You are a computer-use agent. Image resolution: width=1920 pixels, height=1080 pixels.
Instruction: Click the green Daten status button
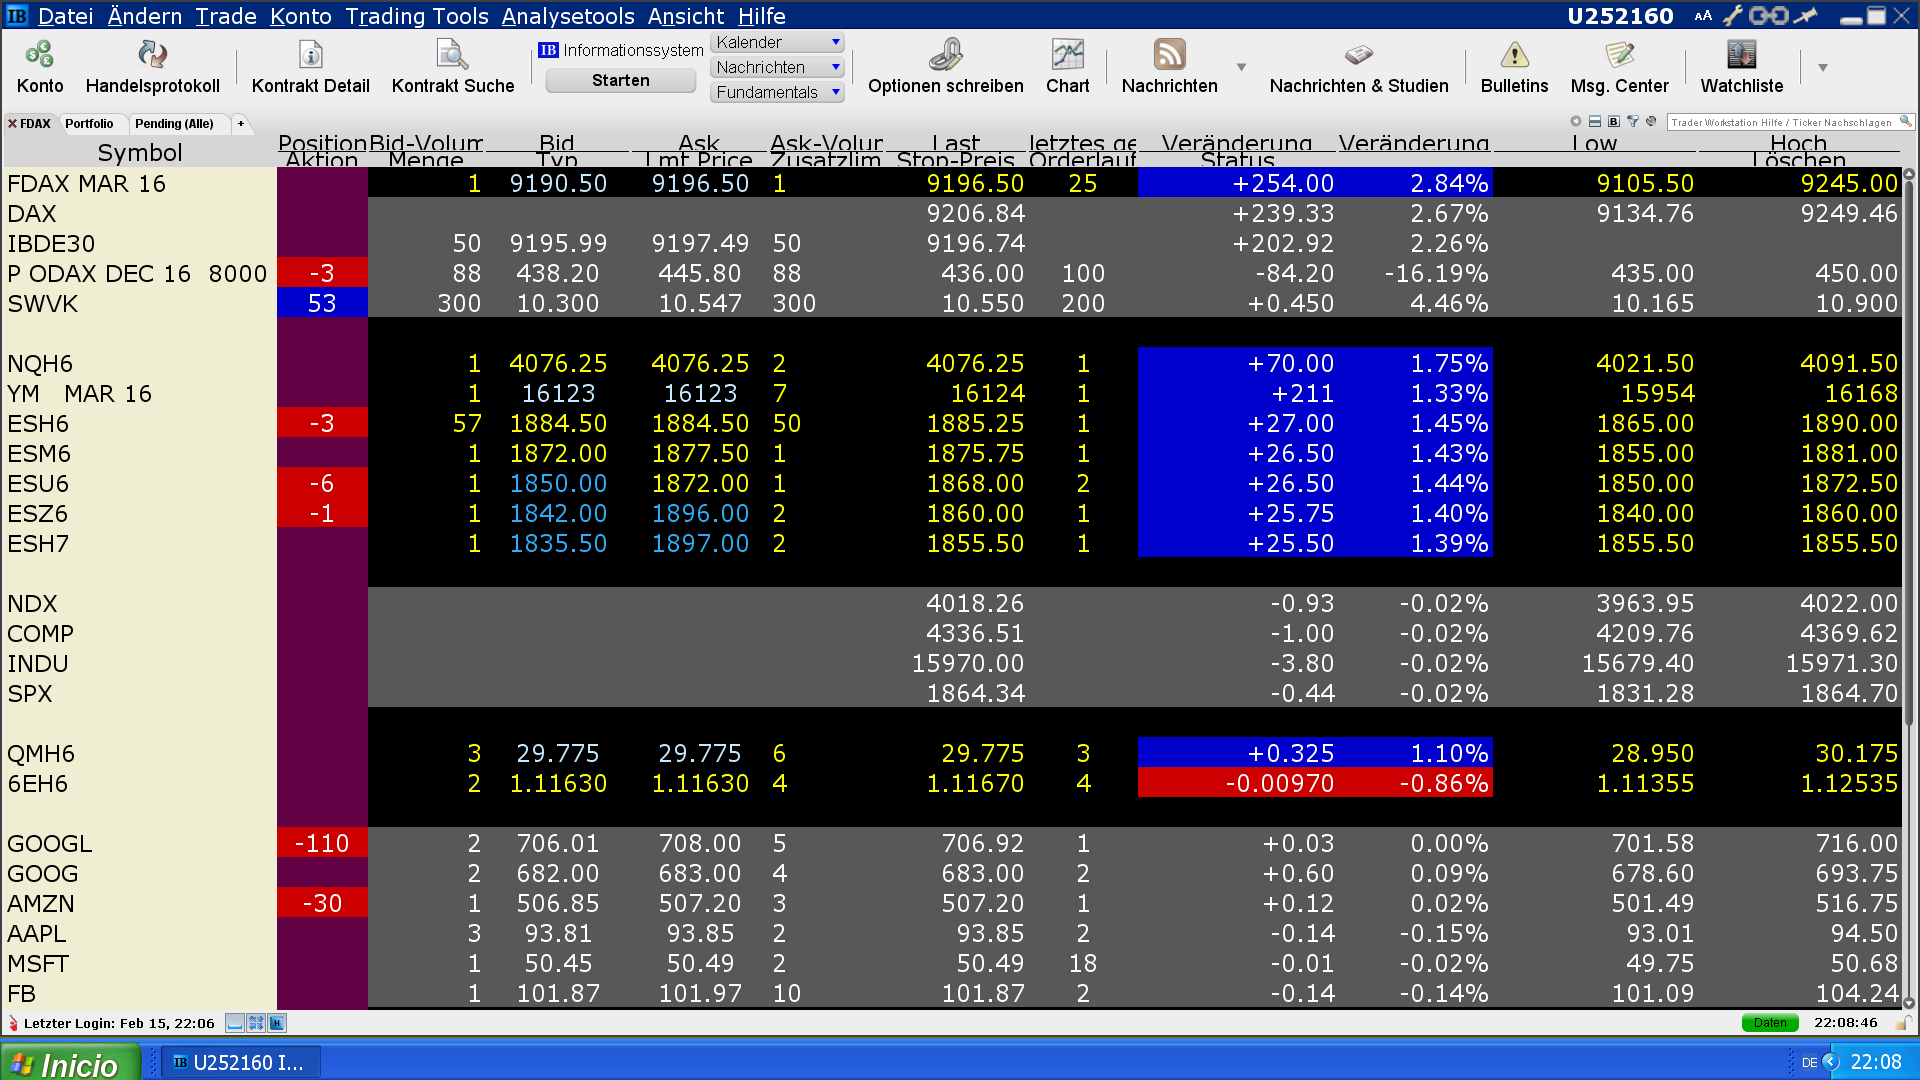pos(1769,1023)
